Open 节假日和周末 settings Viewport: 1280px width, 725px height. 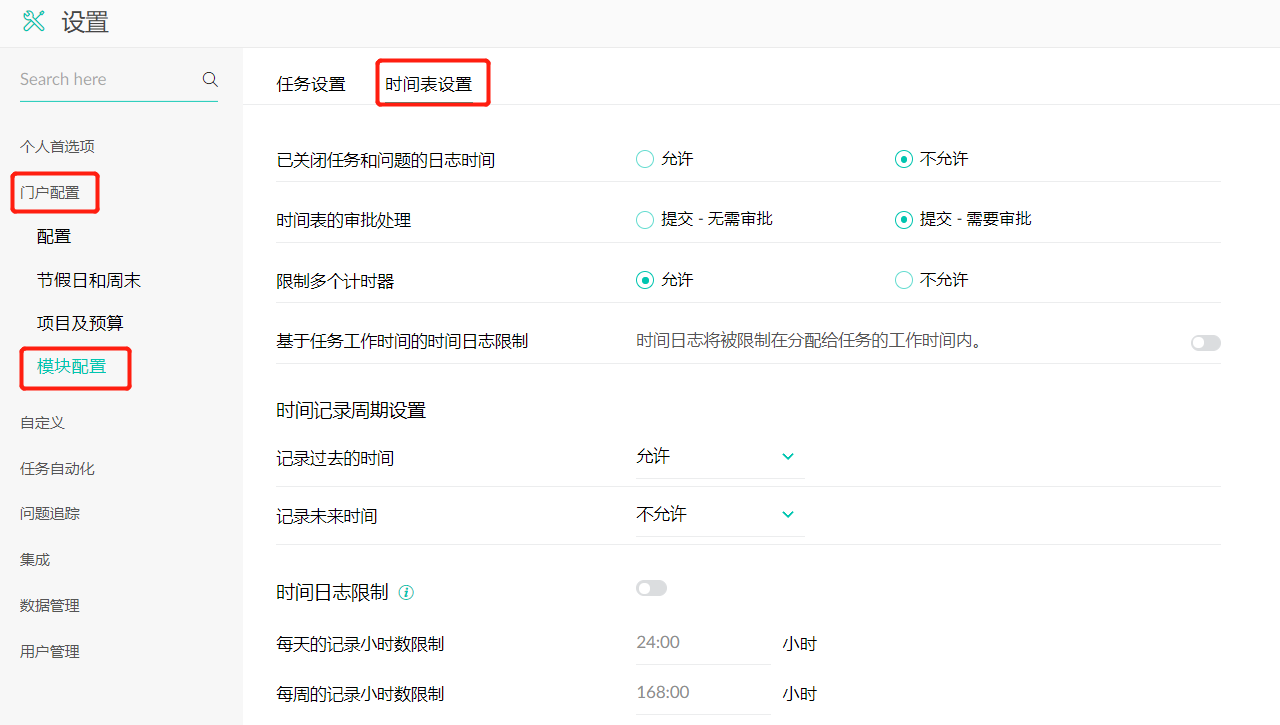pos(89,281)
